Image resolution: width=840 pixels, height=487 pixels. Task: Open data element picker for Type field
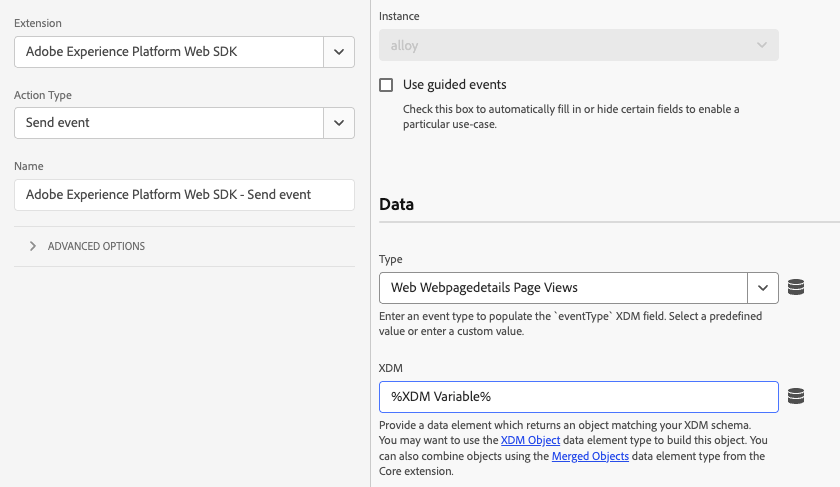coord(796,288)
